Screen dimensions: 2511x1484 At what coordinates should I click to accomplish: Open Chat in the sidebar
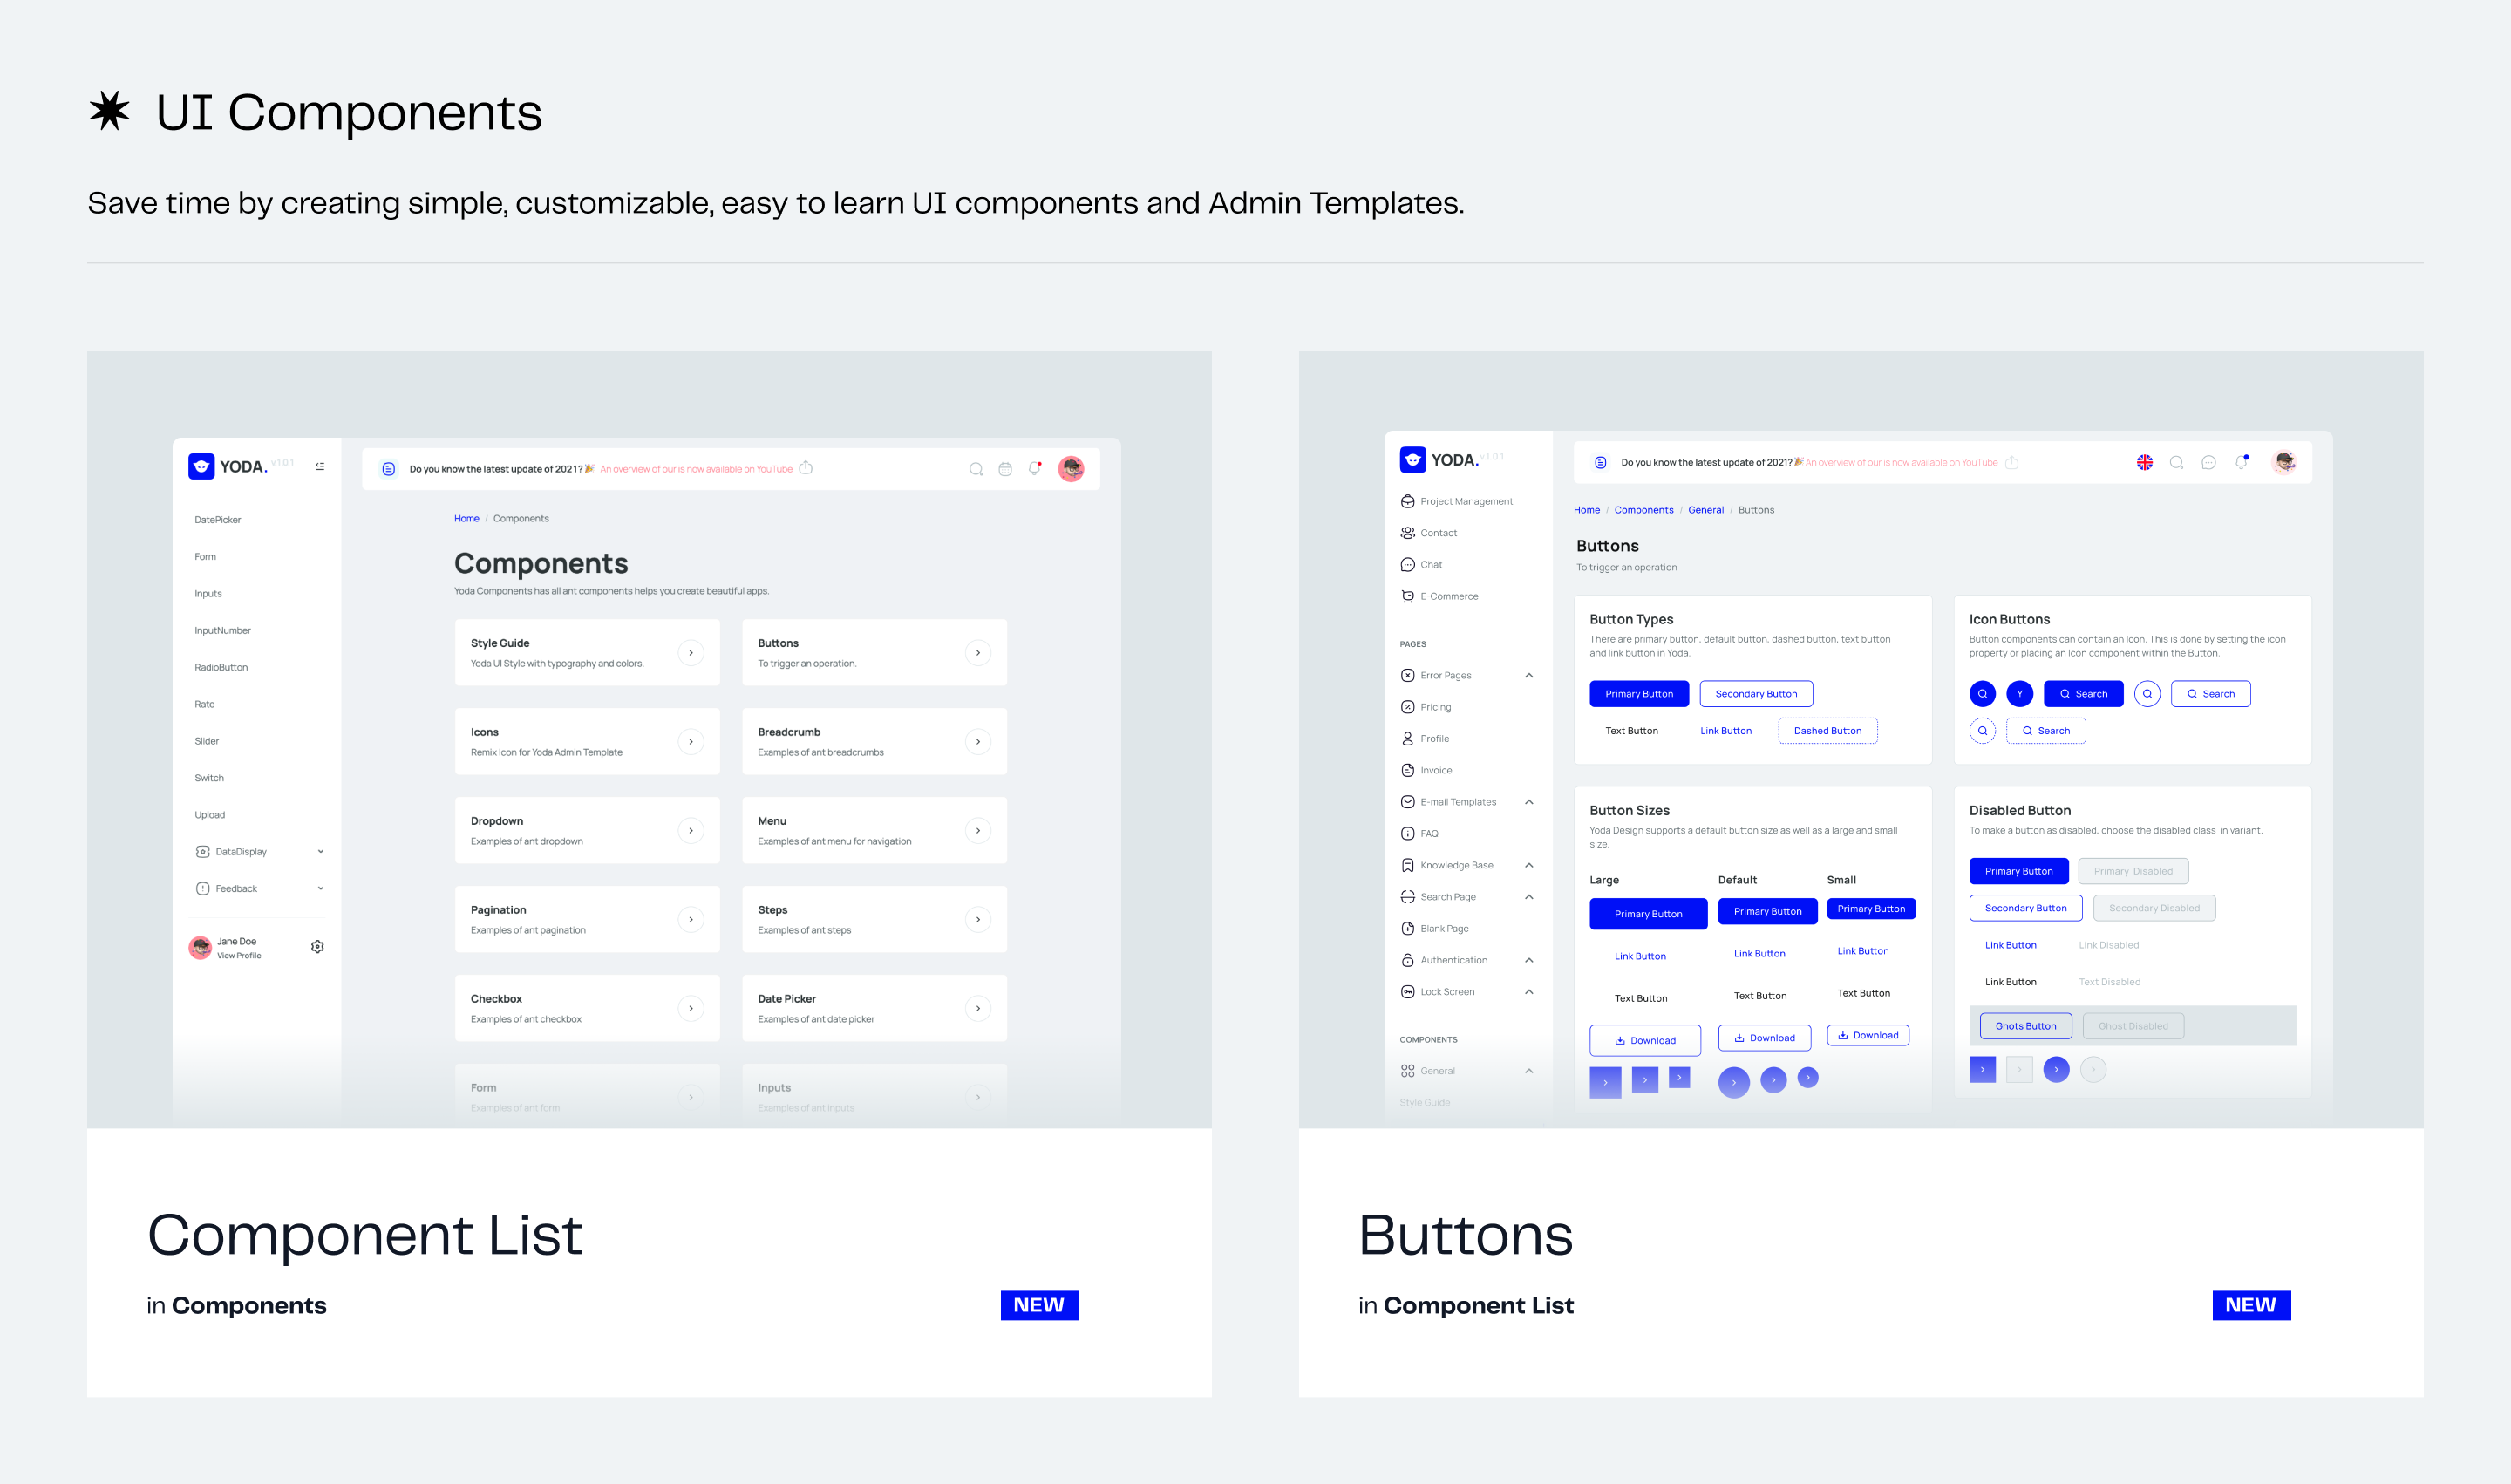coord(1421,565)
